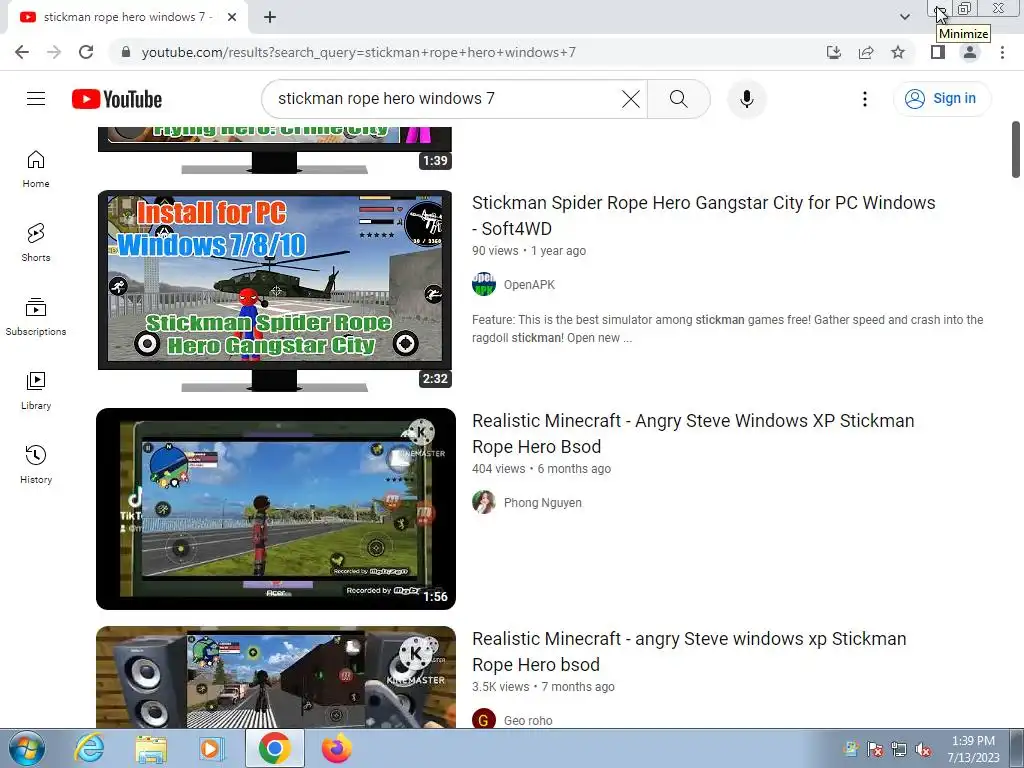Bookmark this page with the star icon

pos(898,52)
